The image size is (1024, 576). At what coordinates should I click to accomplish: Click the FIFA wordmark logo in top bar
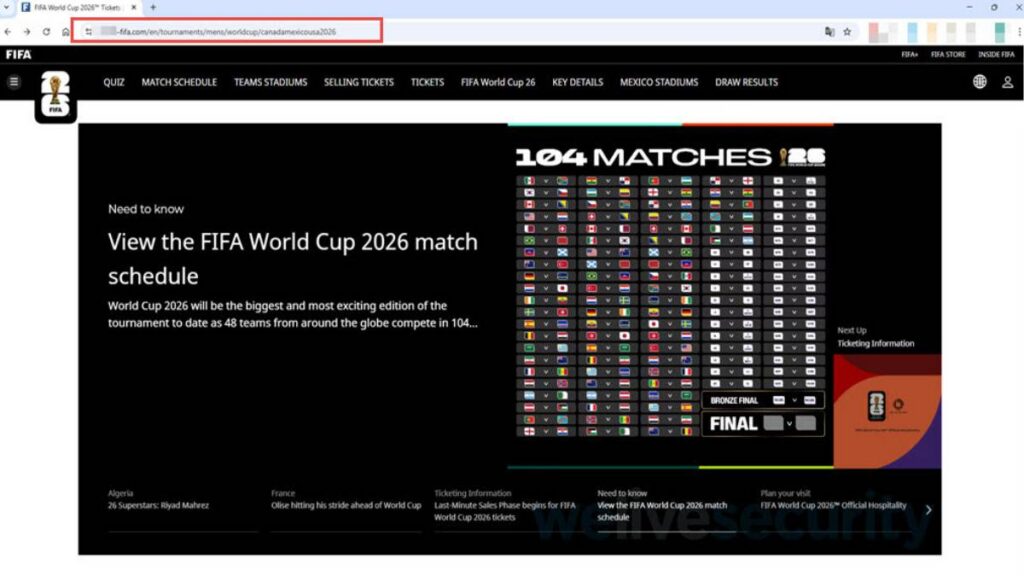[18, 54]
